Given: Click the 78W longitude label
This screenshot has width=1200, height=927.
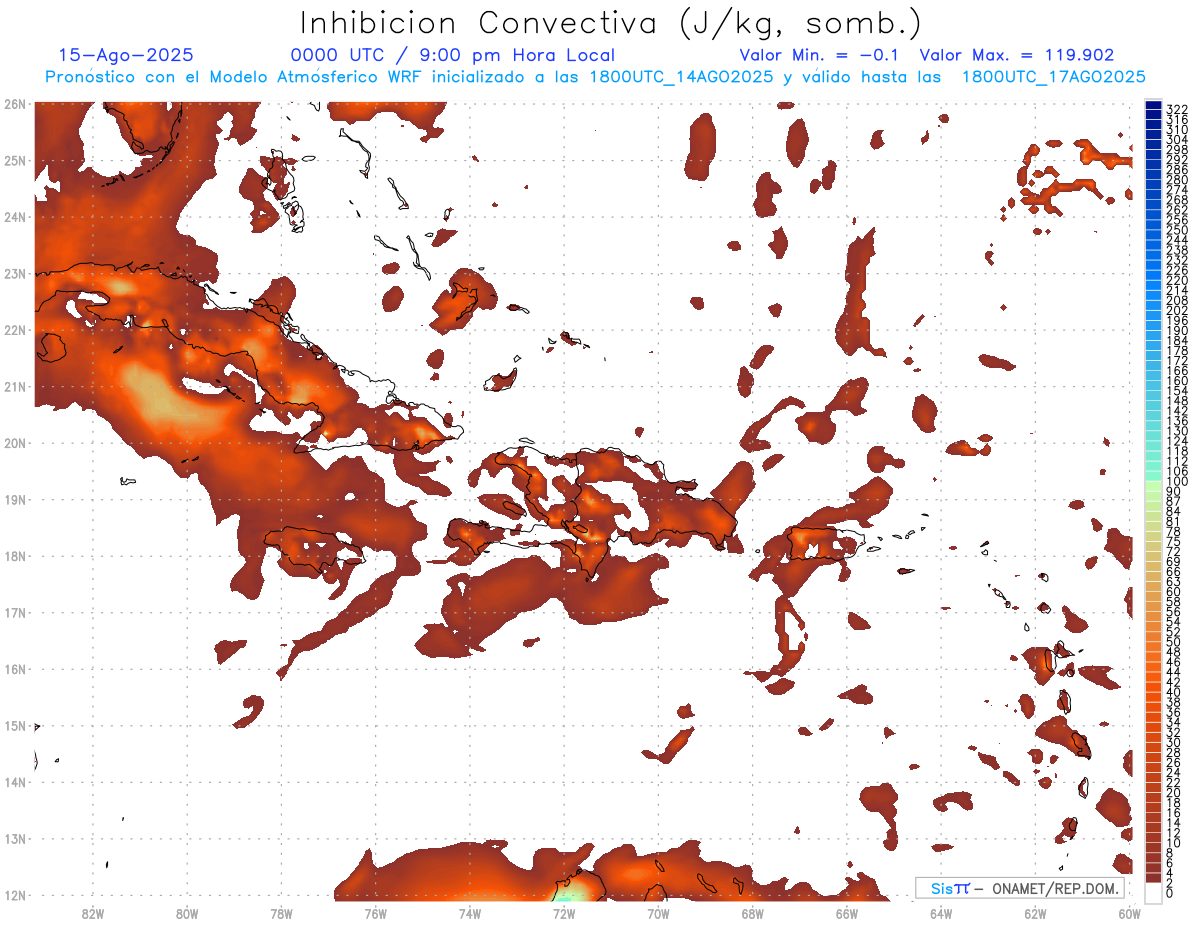Looking at the screenshot, I should (x=281, y=914).
